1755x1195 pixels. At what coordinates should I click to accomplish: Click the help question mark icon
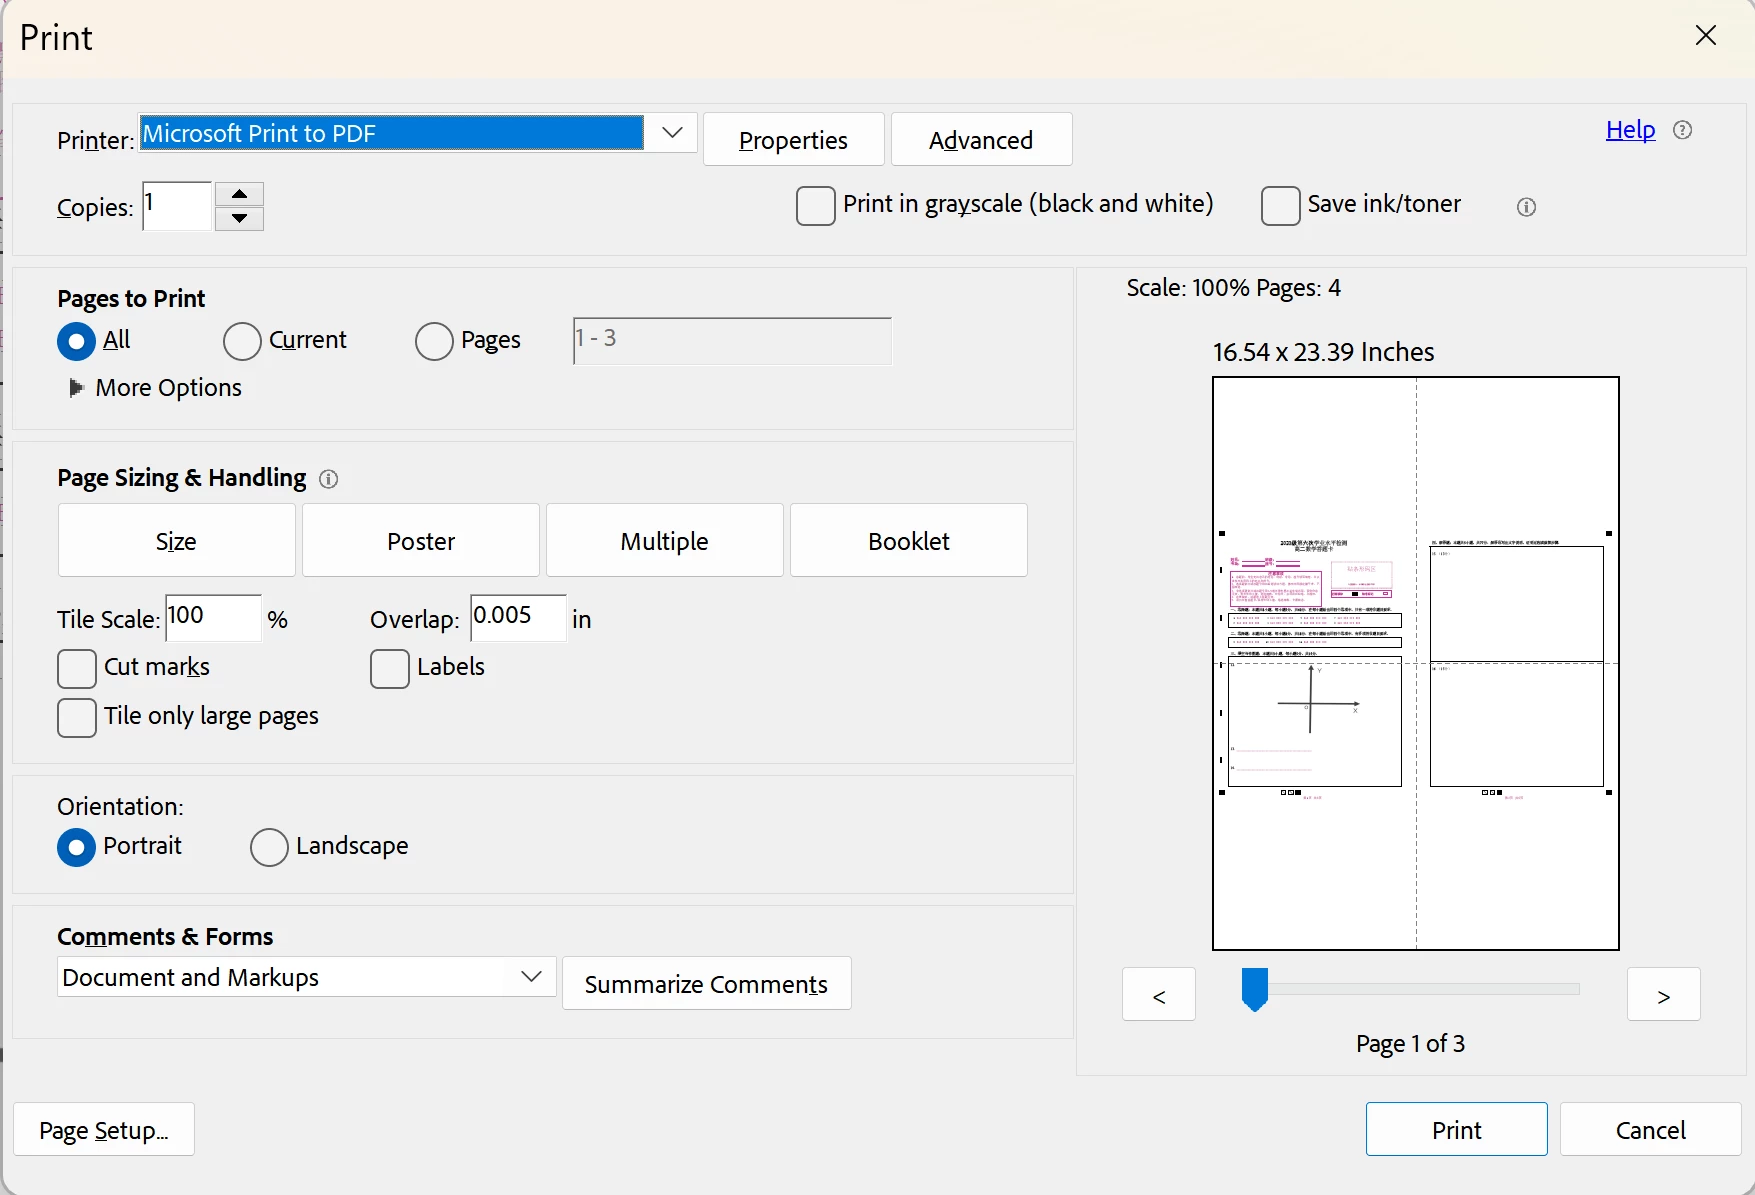point(1682,130)
